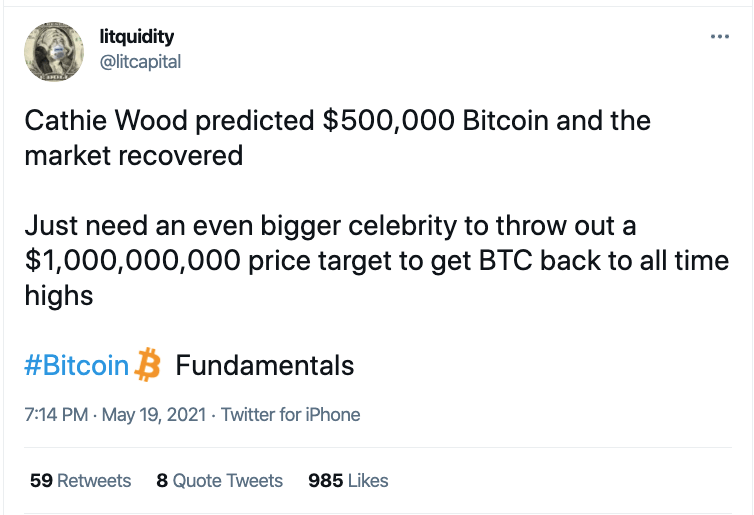Click the May 19, 2021 date

[x=154, y=414]
